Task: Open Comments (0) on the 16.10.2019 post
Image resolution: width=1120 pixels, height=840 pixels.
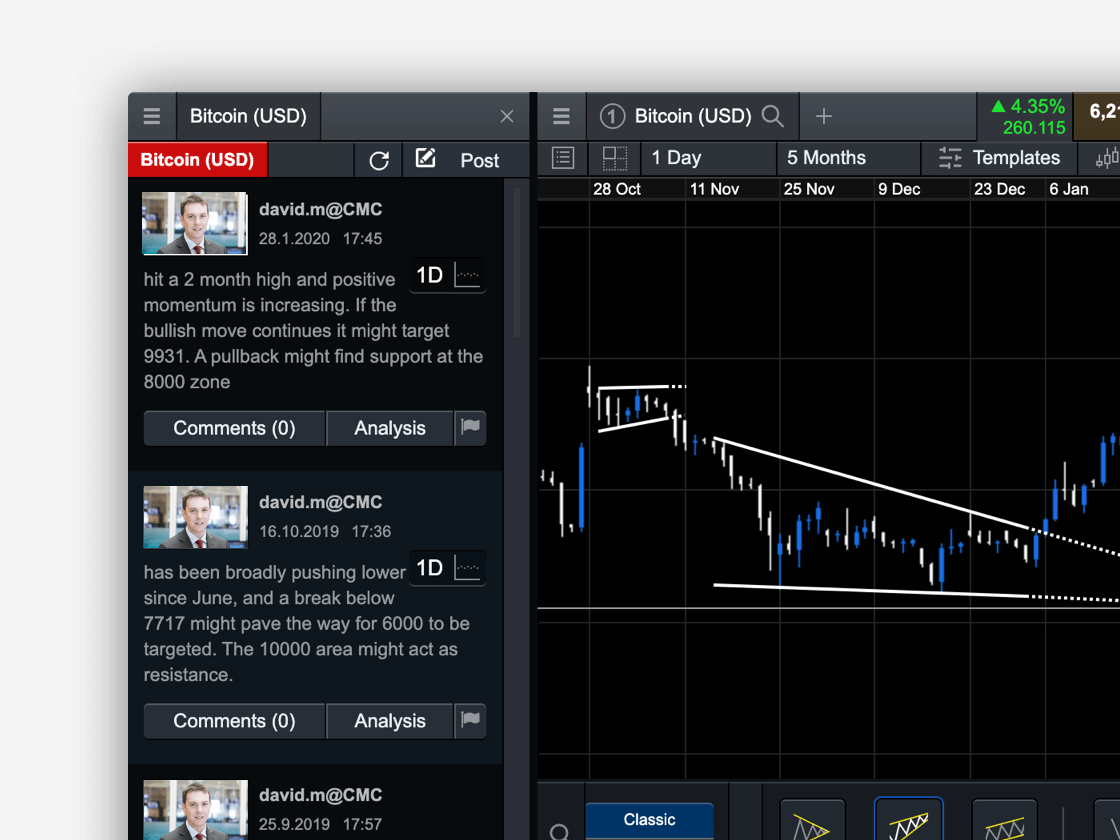Action: tap(234, 721)
